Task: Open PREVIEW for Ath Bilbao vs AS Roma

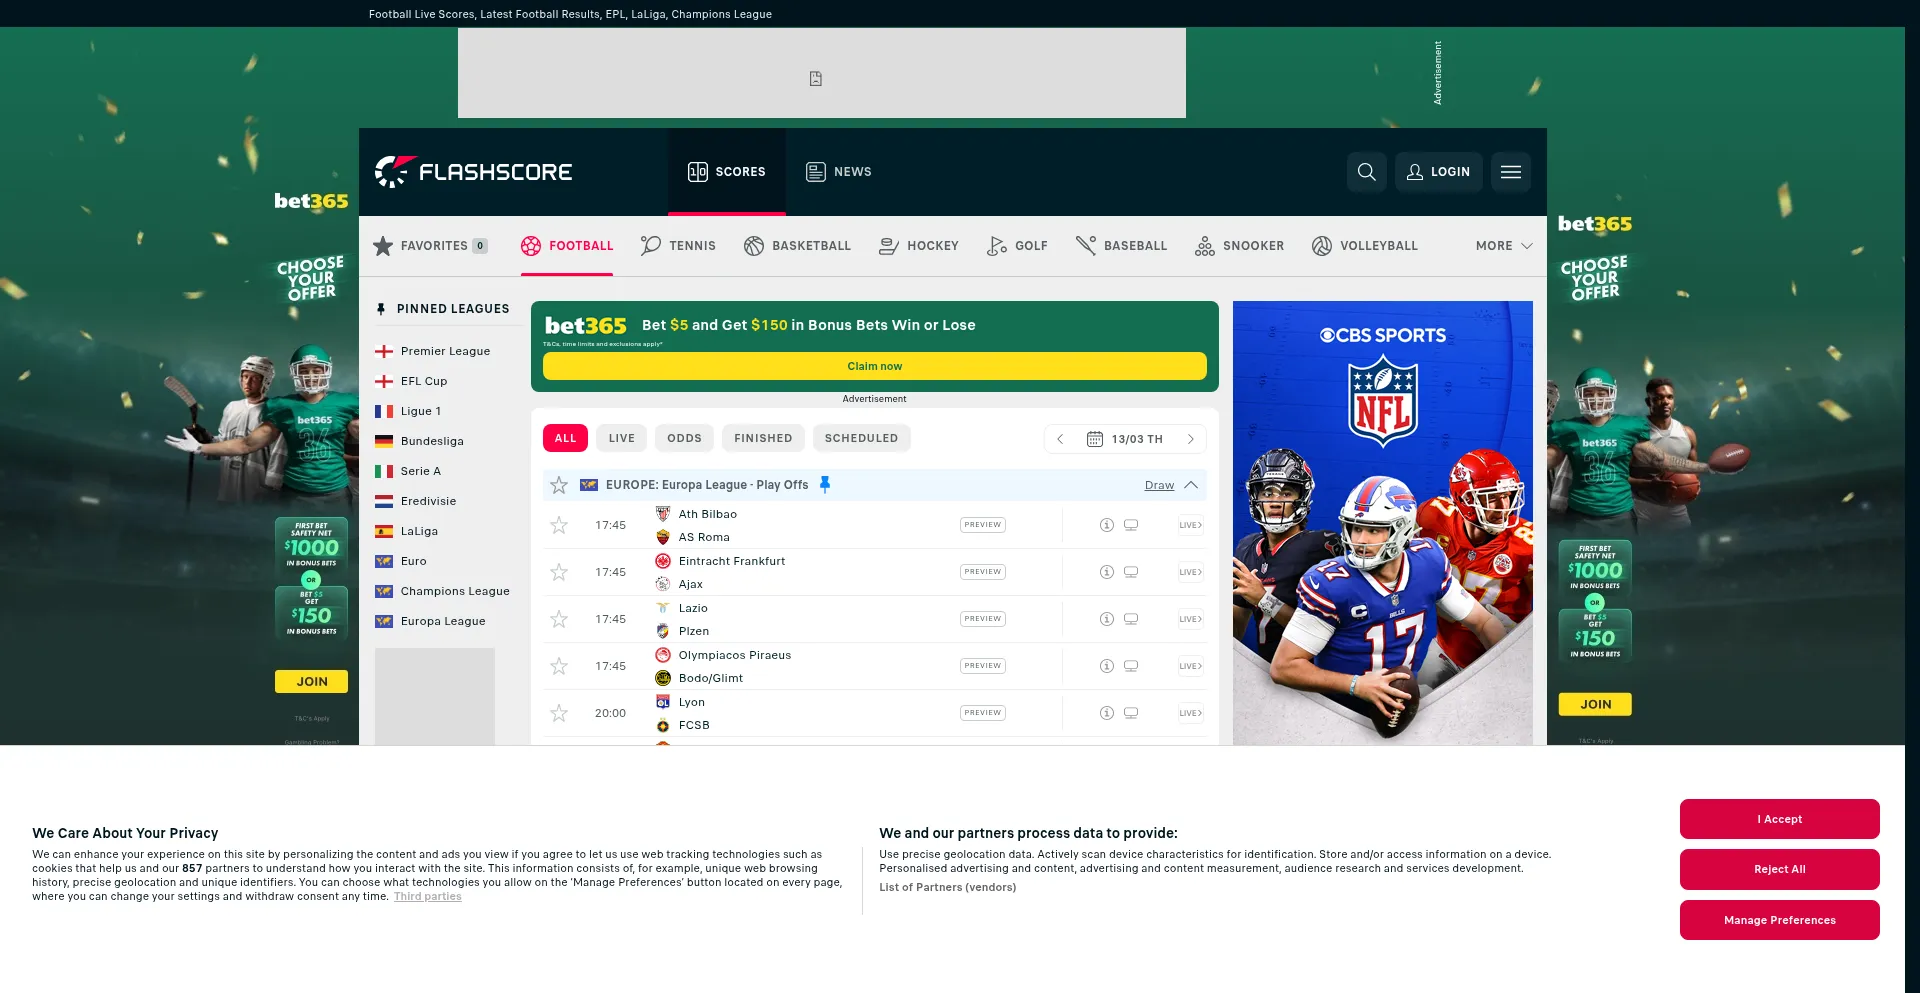Action: click(983, 525)
